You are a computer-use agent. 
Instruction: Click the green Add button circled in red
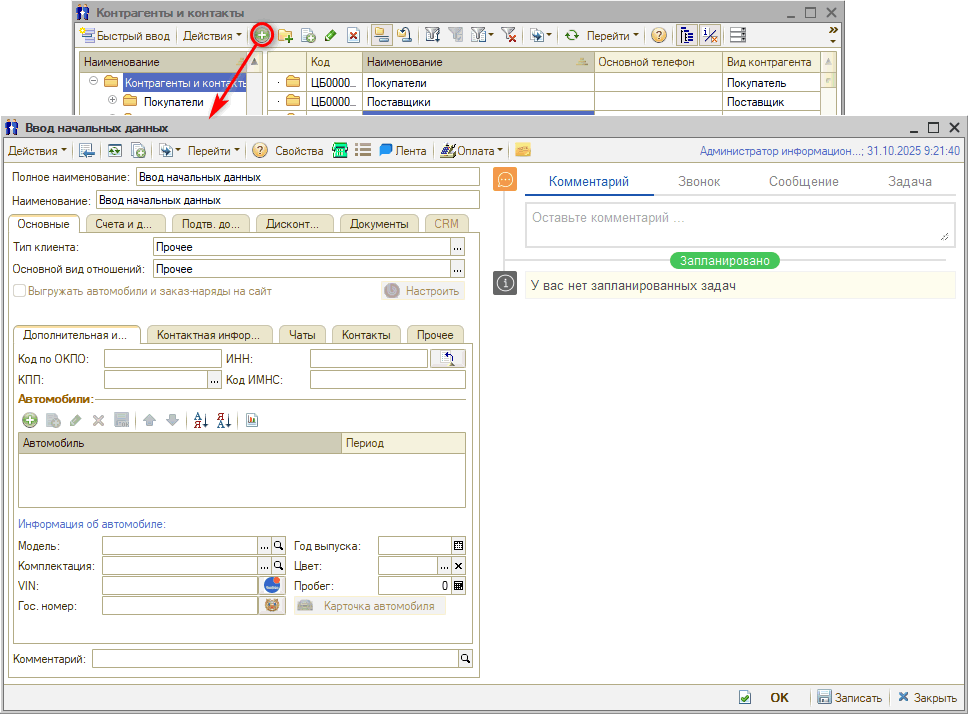(x=261, y=35)
